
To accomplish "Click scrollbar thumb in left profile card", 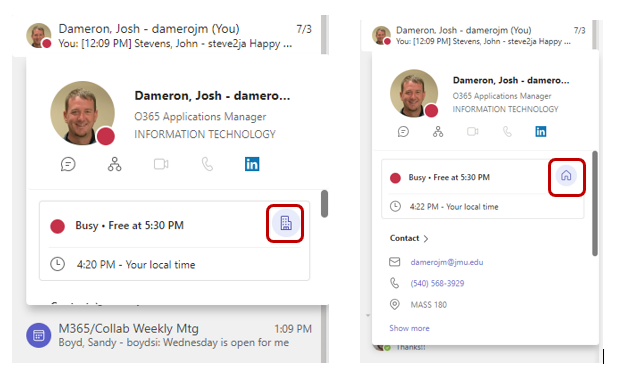I will tap(324, 204).
